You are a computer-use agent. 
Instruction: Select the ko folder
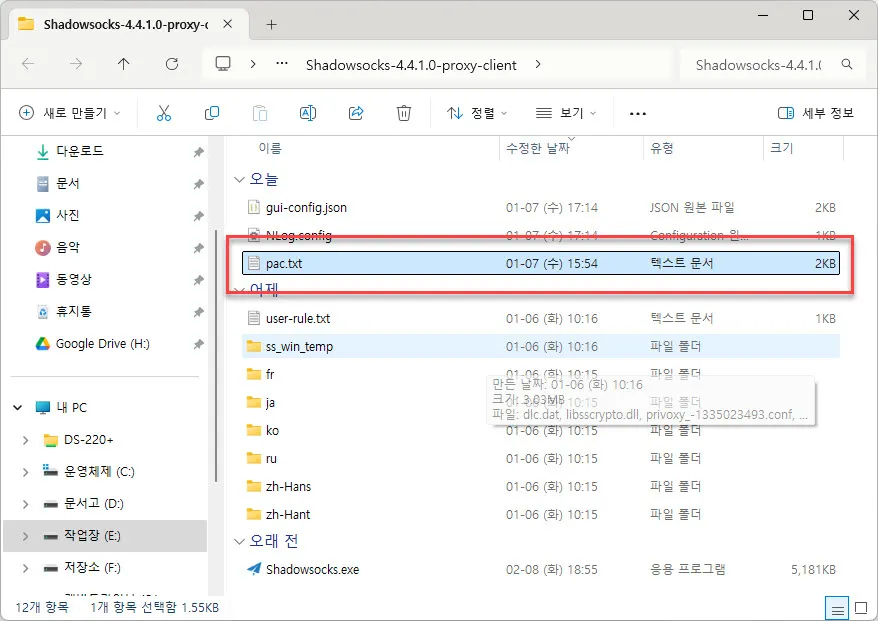coord(272,431)
